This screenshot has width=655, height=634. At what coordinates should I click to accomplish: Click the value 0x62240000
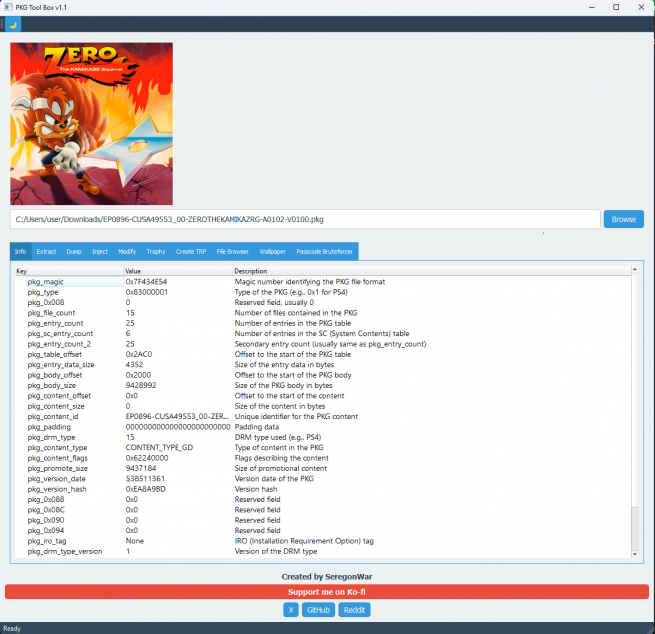(x=147, y=458)
